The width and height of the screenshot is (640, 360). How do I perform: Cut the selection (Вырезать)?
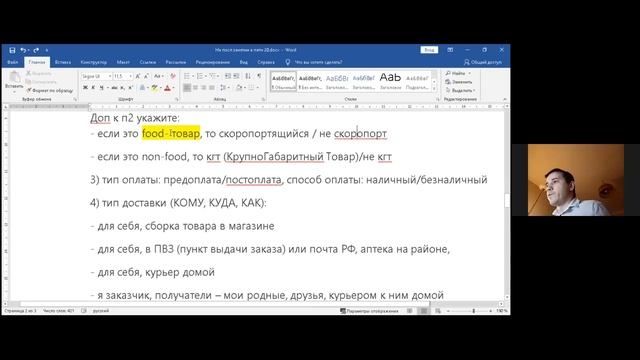39,73
